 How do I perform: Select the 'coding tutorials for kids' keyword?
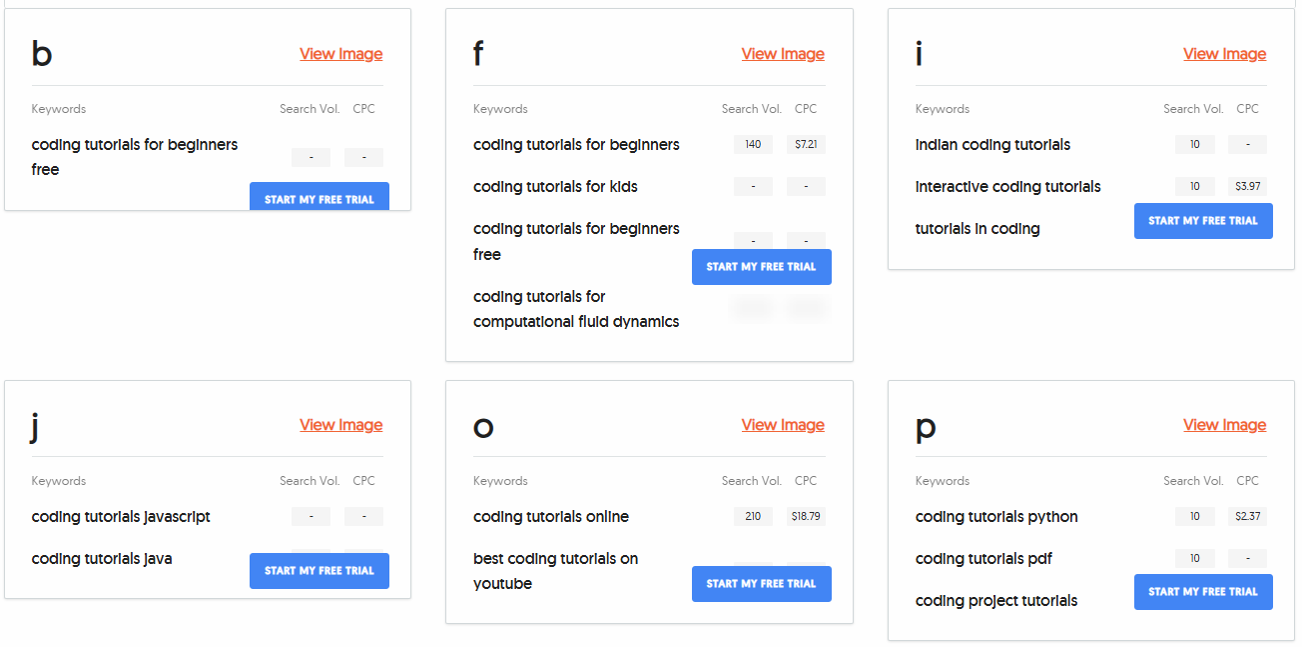pyautogui.click(x=555, y=187)
